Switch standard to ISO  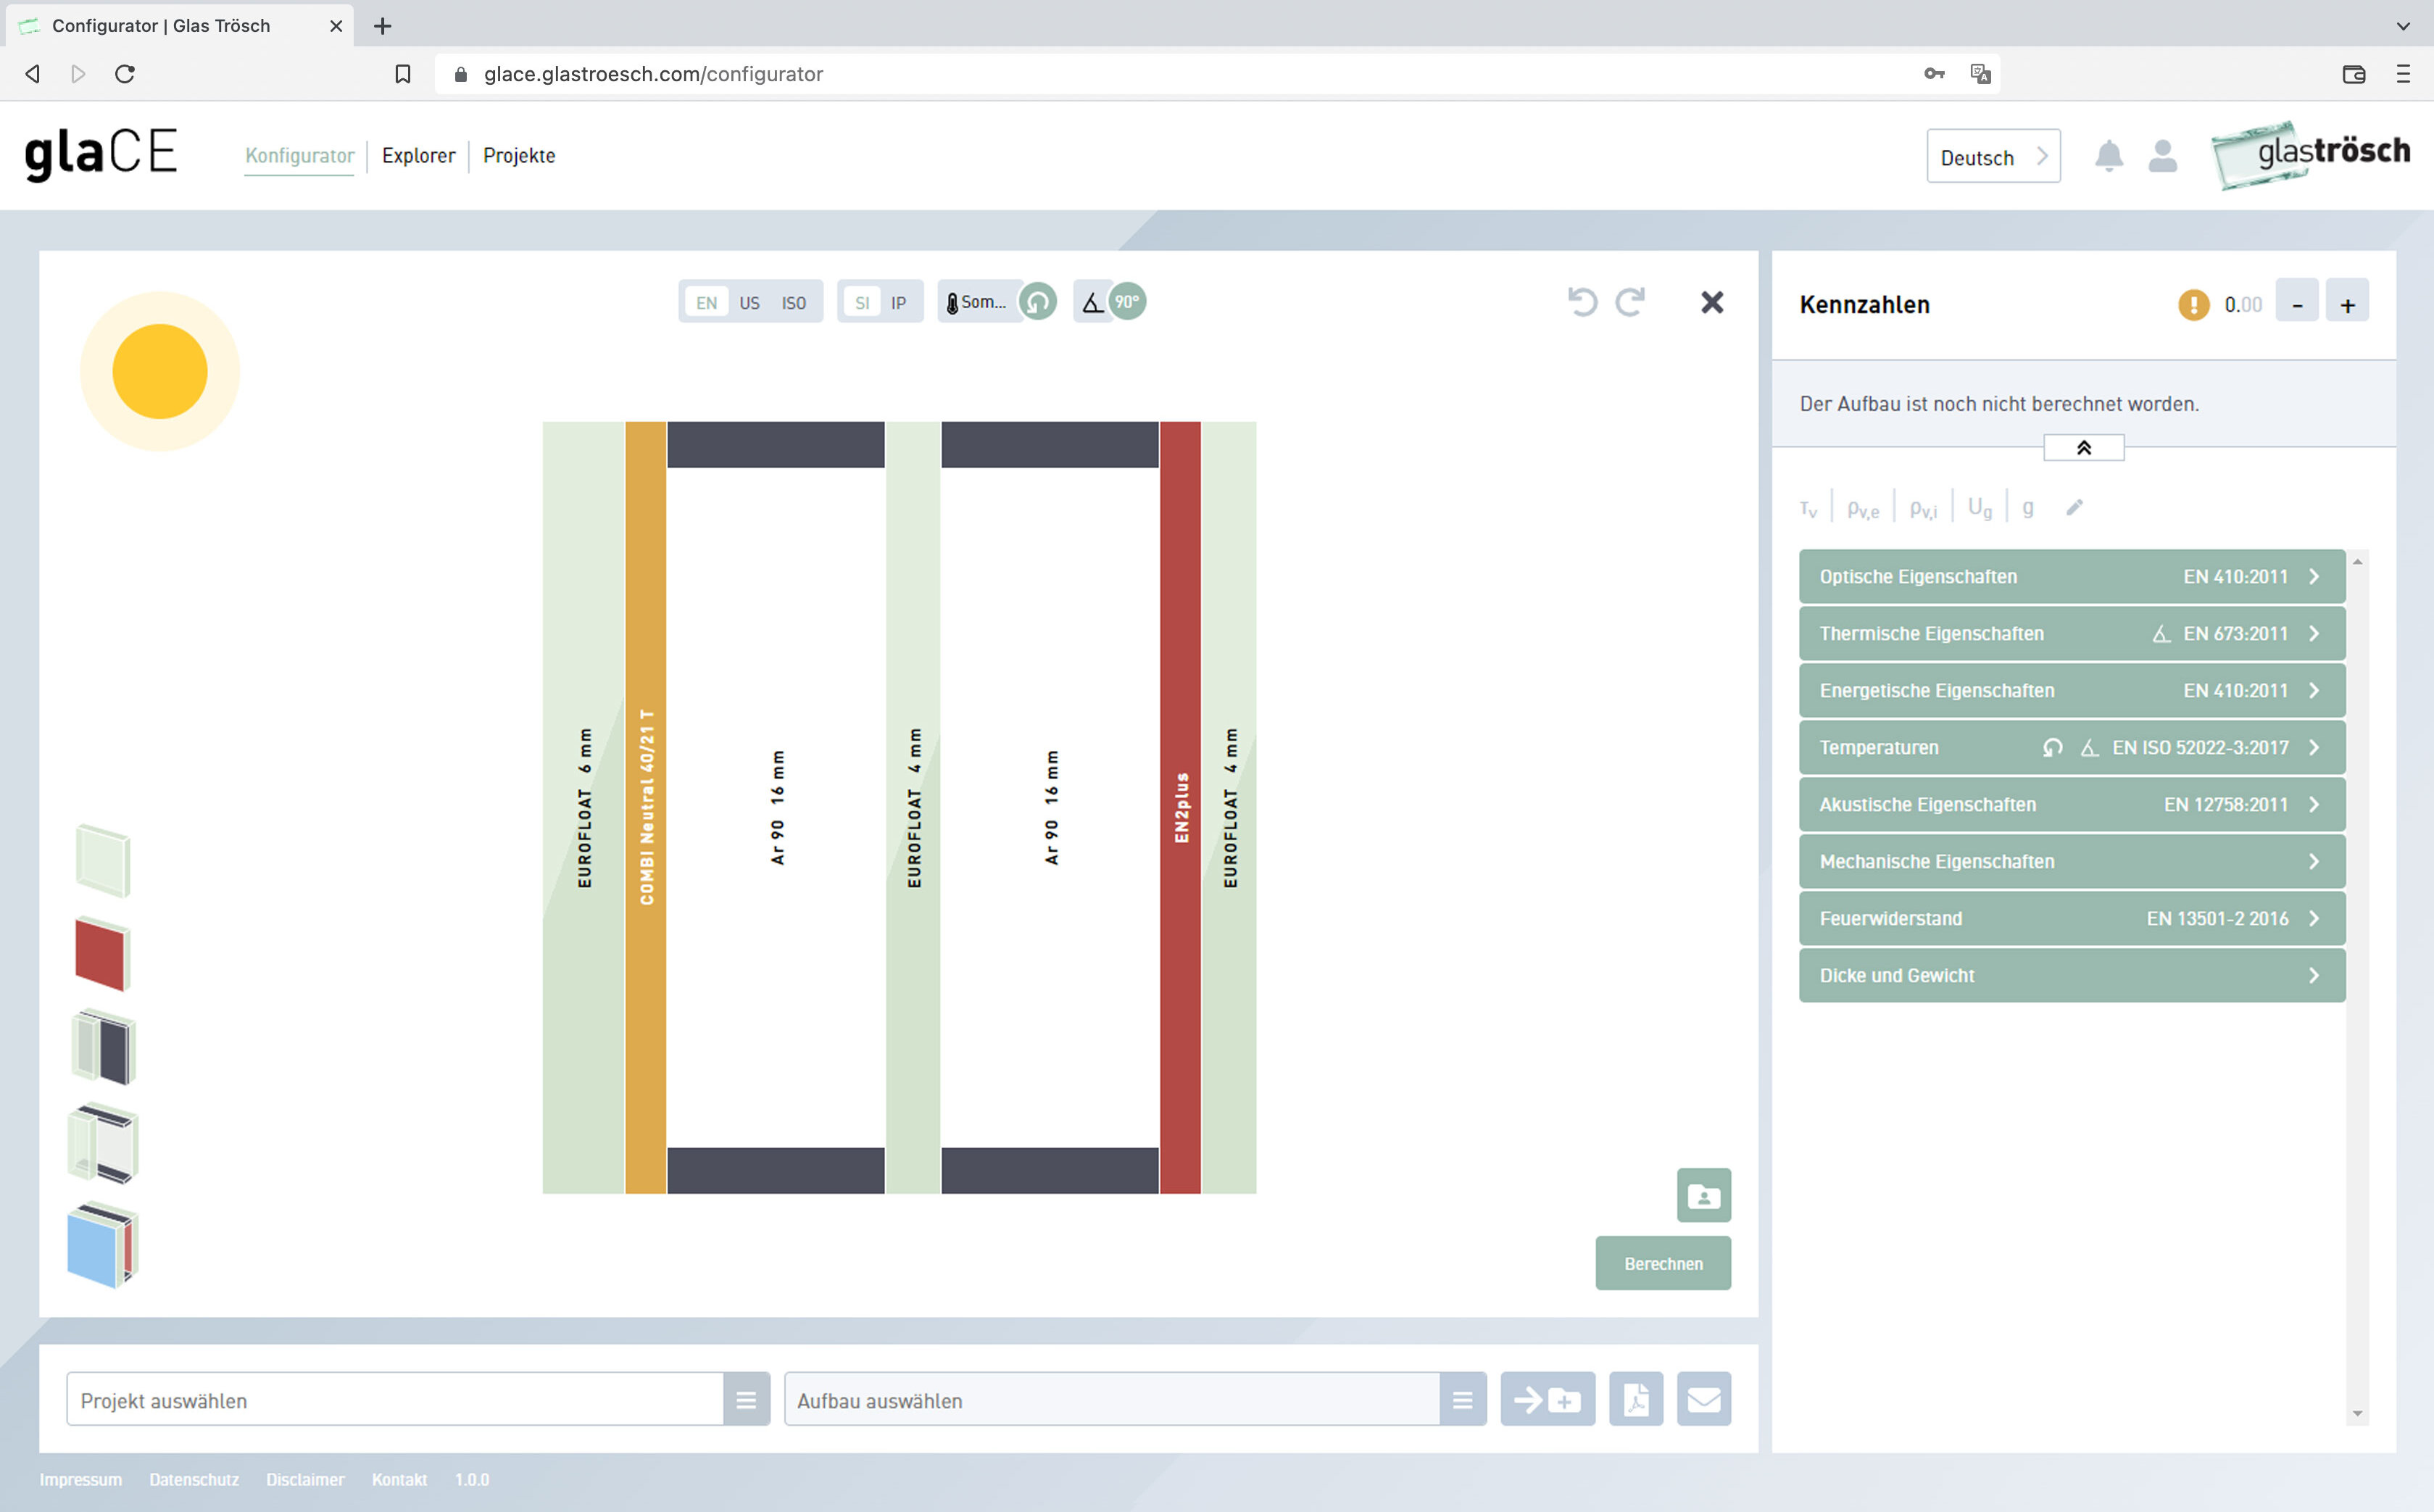click(794, 303)
